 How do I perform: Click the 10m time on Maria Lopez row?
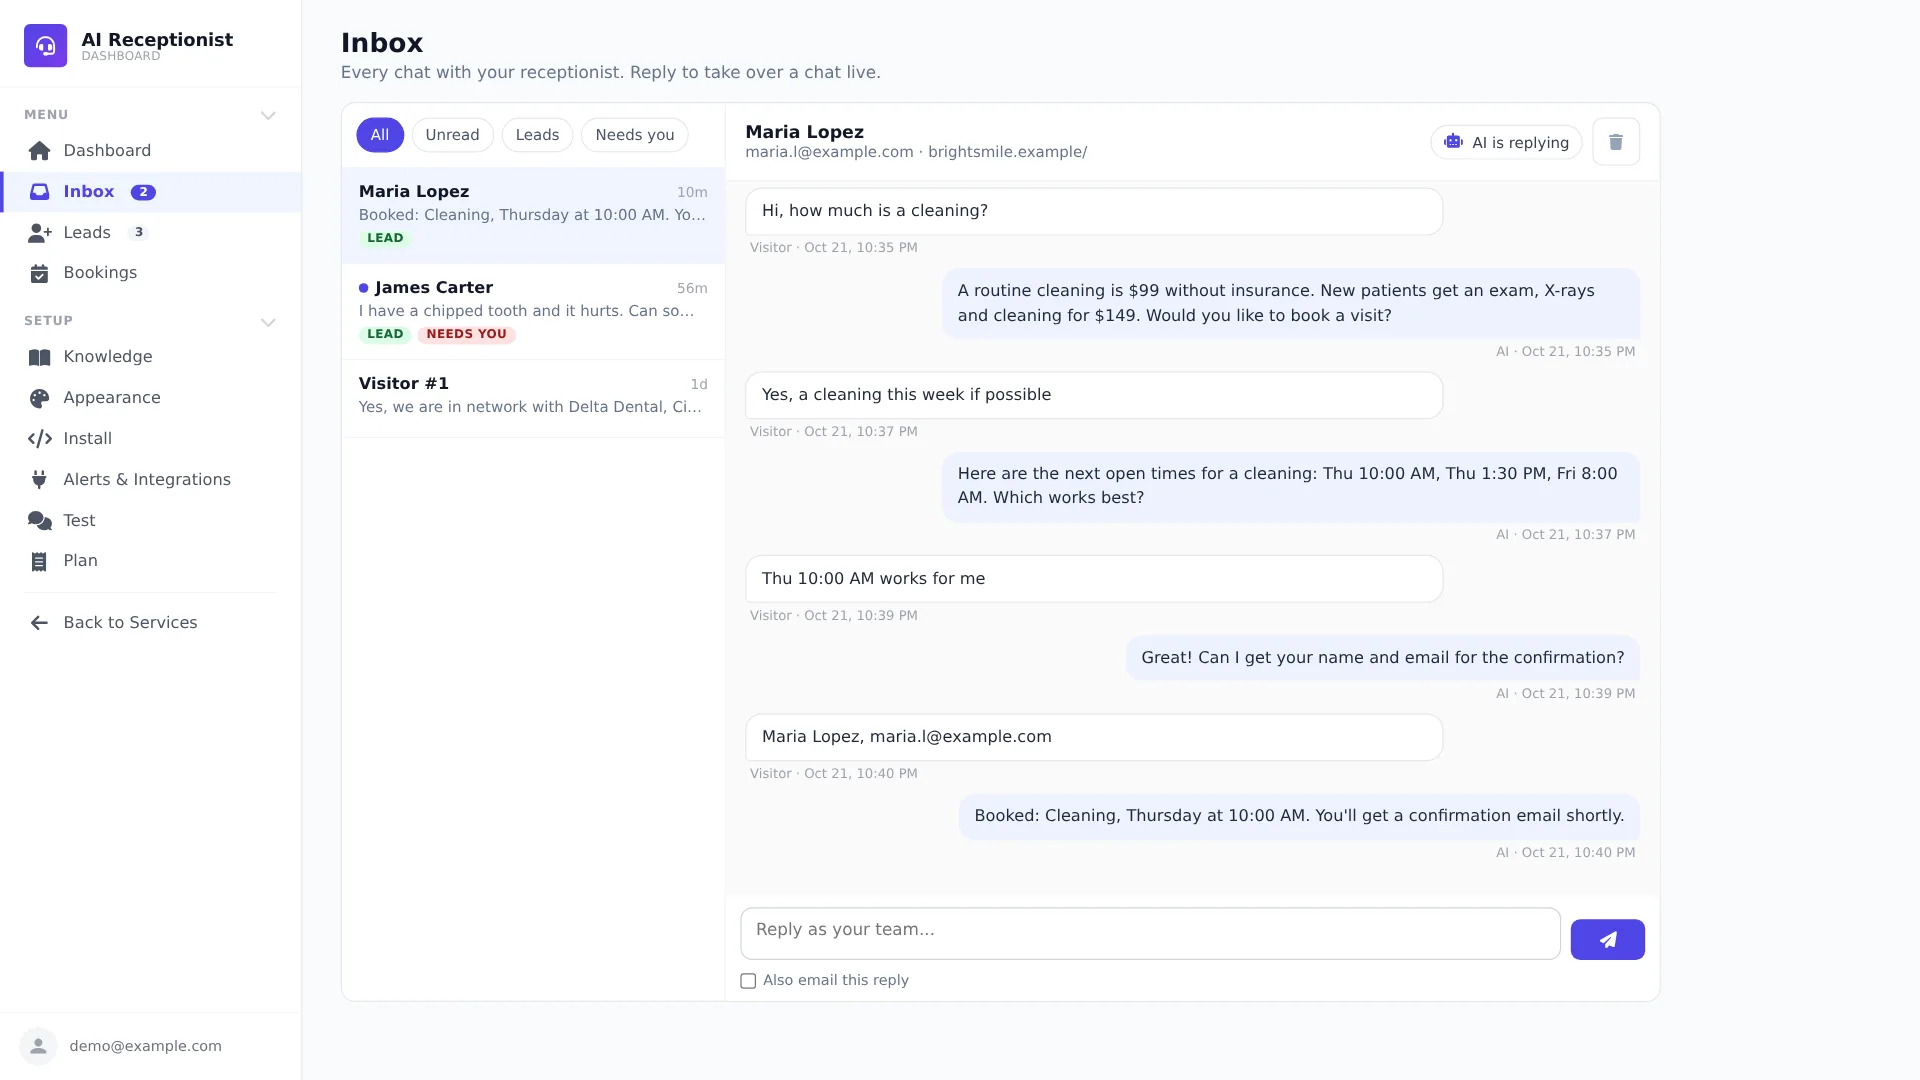[x=692, y=193]
